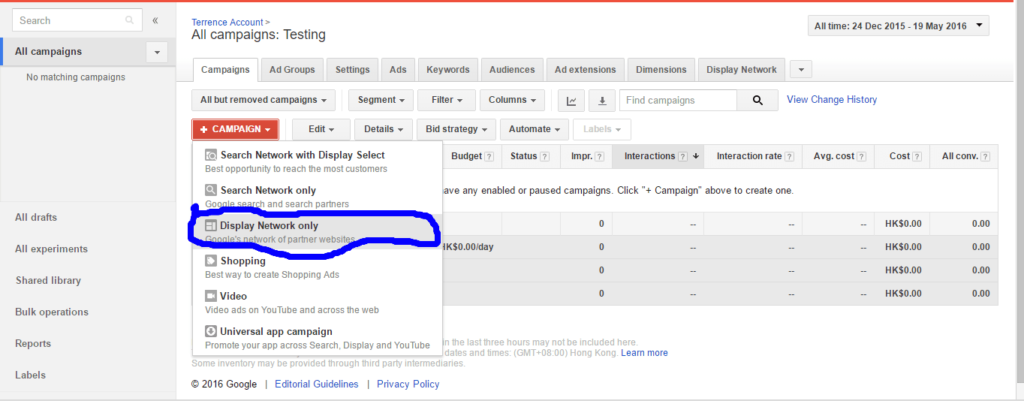Click Shopping campaign icon
This screenshot has width=1024, height=401.
[x=211, y=261]
